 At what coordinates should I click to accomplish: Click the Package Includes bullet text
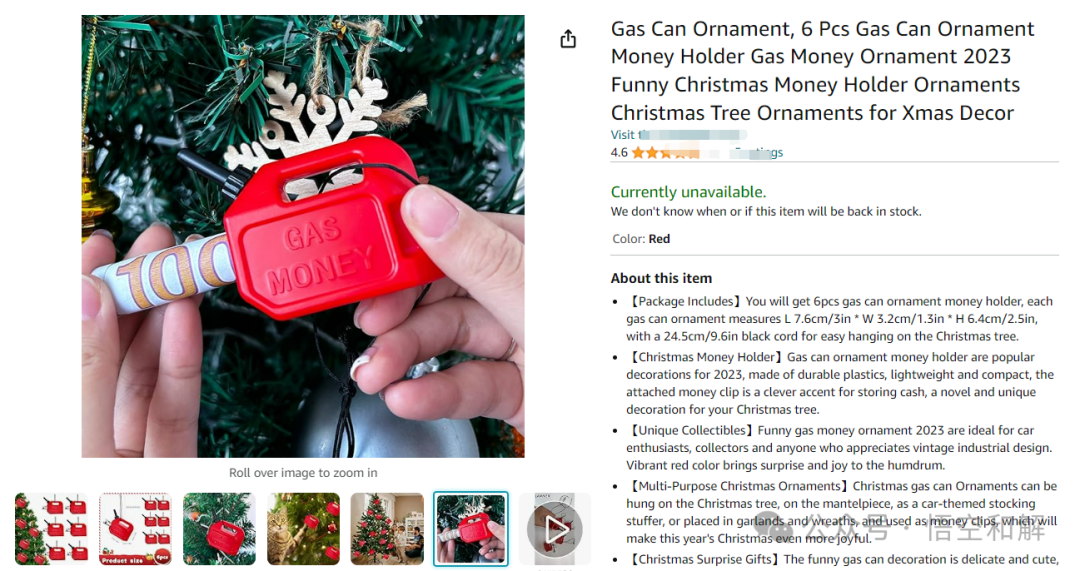click(840, 319)
